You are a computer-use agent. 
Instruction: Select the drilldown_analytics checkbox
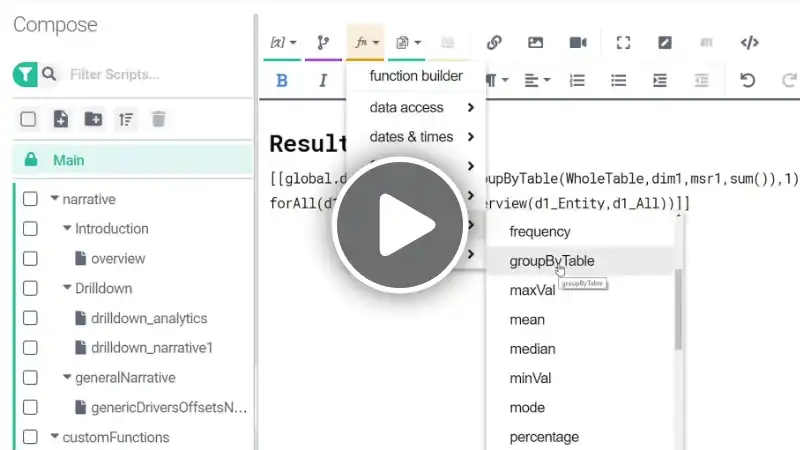tap(30, 318)
